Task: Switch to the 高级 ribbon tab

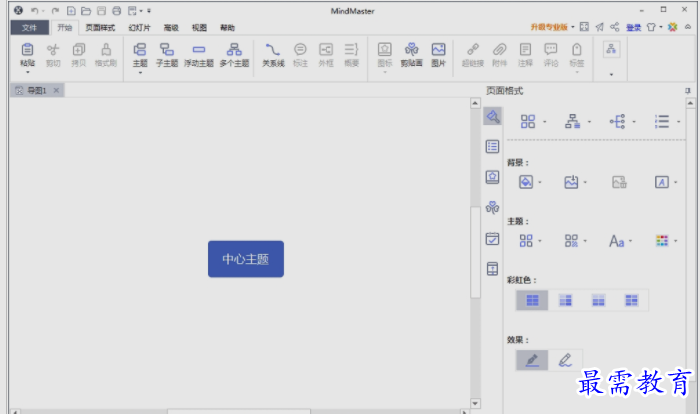Action: (171, 28)
